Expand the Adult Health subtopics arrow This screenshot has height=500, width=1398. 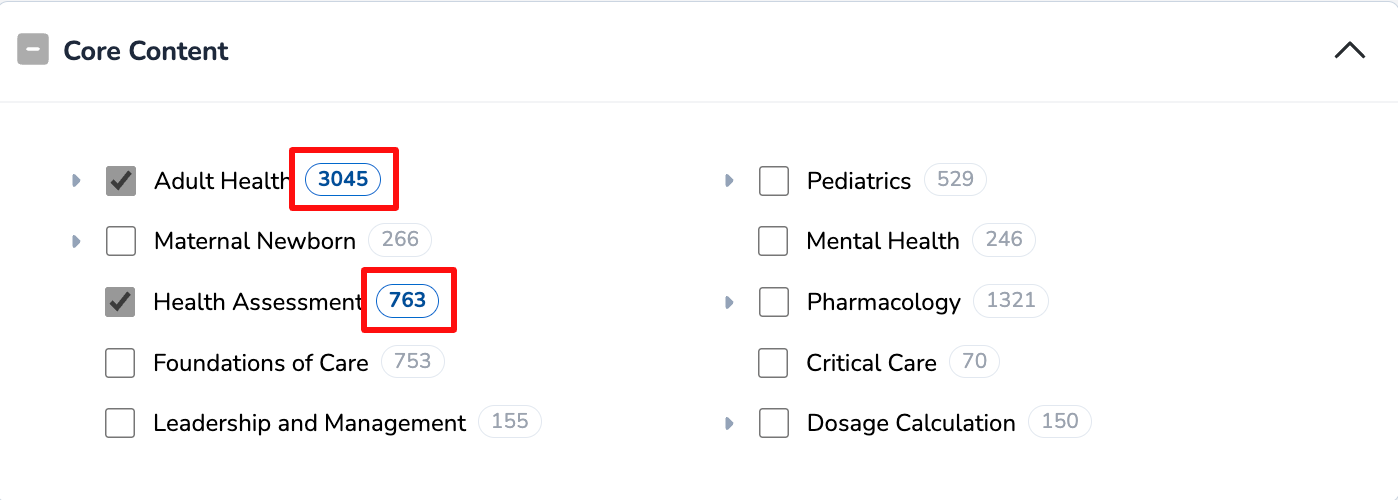[x=75, y=181]
